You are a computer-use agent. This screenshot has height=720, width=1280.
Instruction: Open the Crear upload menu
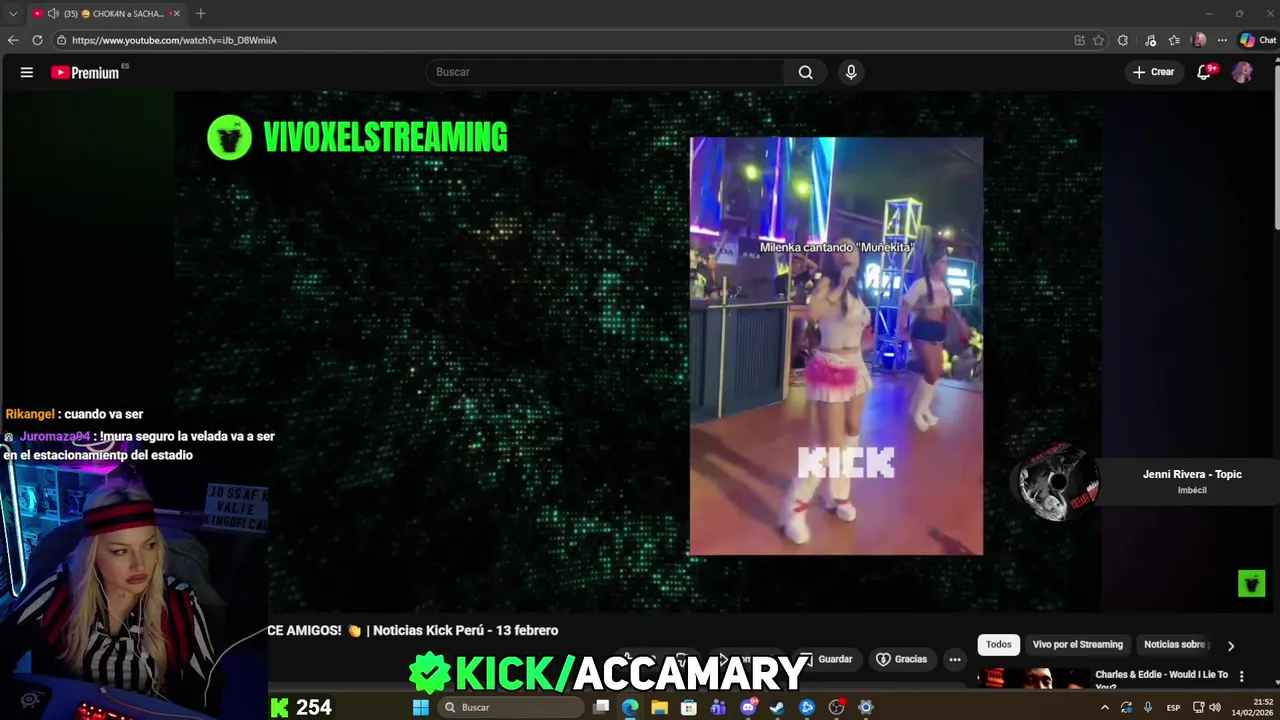[1154, 72]
